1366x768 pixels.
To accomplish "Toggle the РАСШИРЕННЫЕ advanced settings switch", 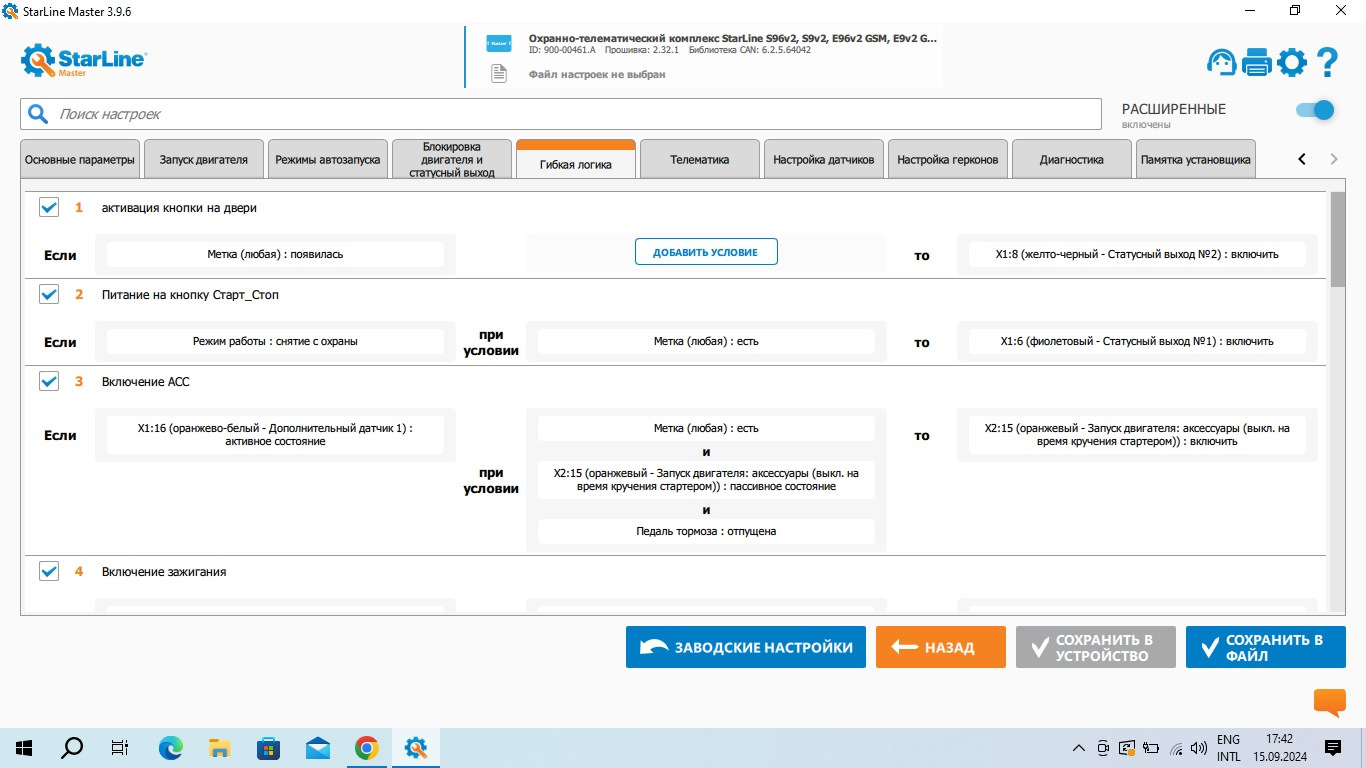I will (1315, 110).
